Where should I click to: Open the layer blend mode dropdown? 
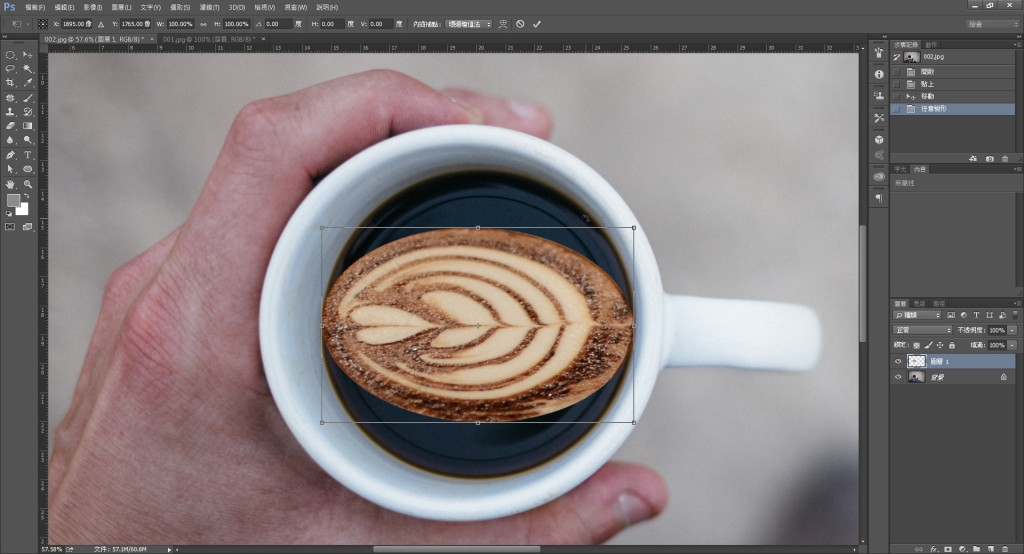922,329
